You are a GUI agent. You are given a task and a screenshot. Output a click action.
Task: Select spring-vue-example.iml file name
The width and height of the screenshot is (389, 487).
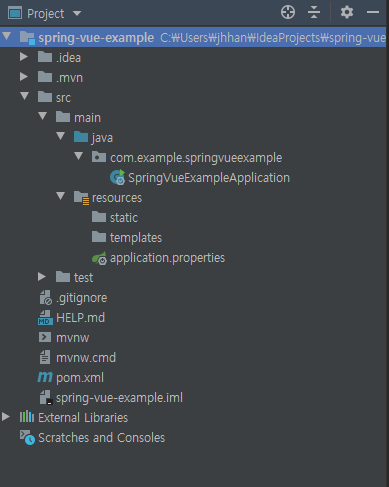[119, 398]
